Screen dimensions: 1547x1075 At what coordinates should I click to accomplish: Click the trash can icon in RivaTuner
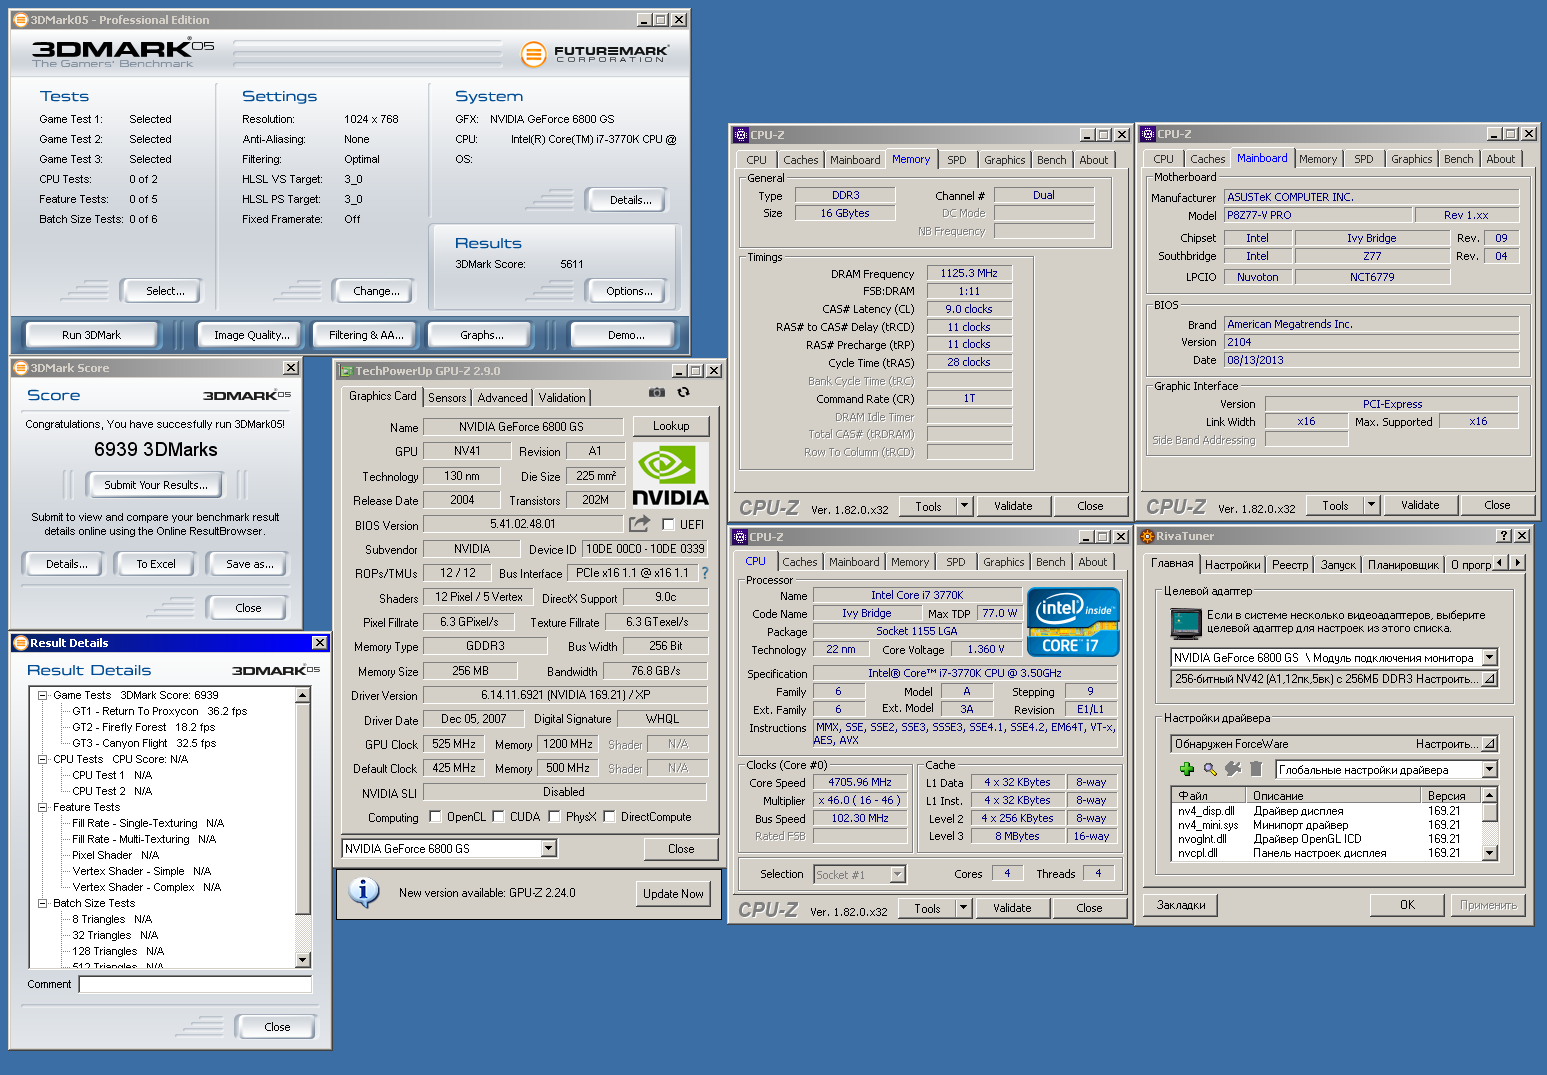[1256, 769]
